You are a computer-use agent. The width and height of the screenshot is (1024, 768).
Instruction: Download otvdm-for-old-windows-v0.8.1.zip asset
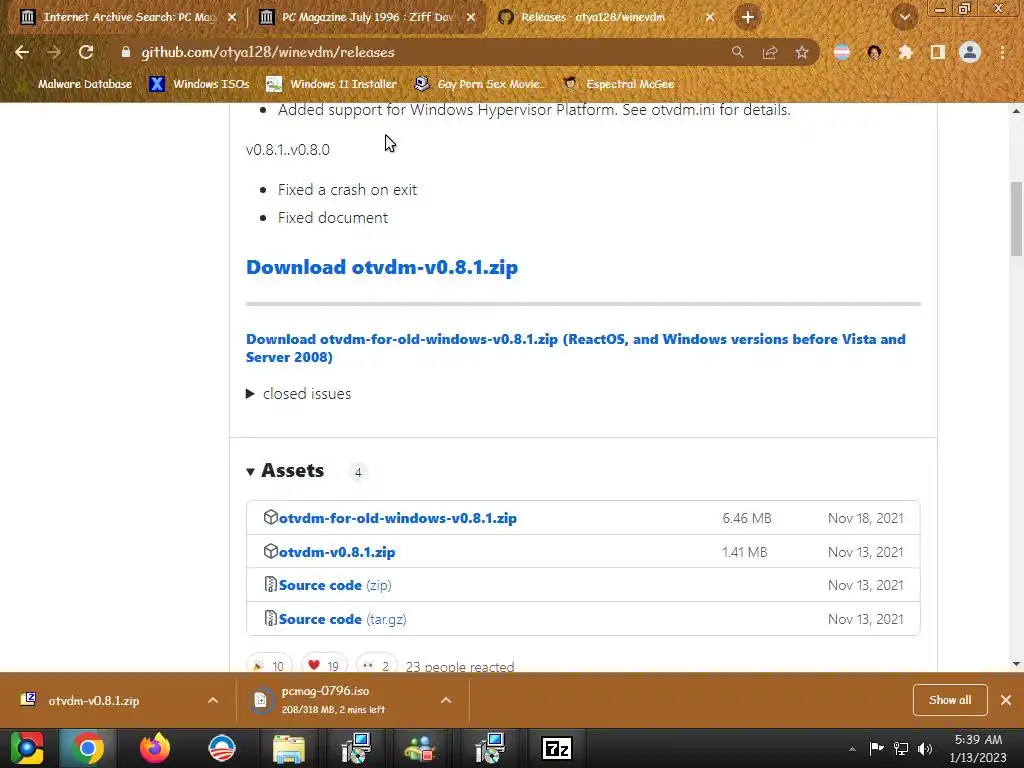(398, 518)
